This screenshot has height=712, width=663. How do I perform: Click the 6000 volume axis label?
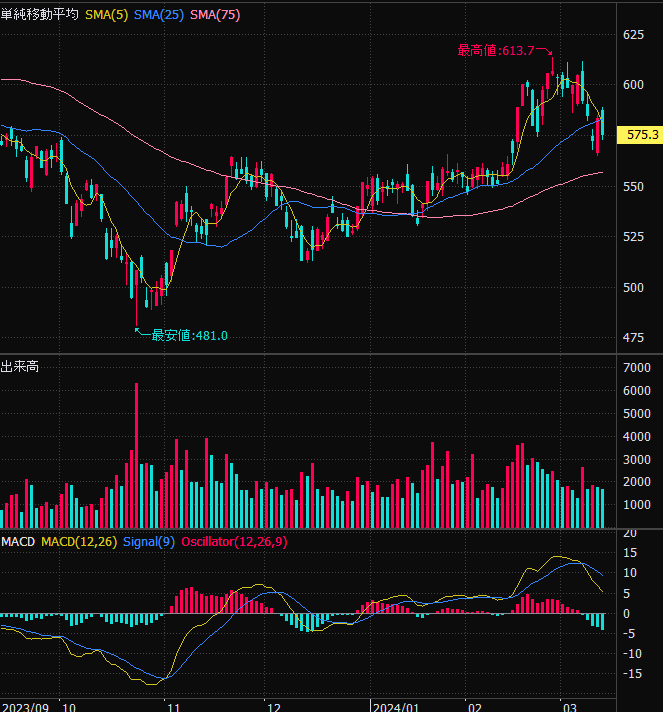click(x=637, y=391)
